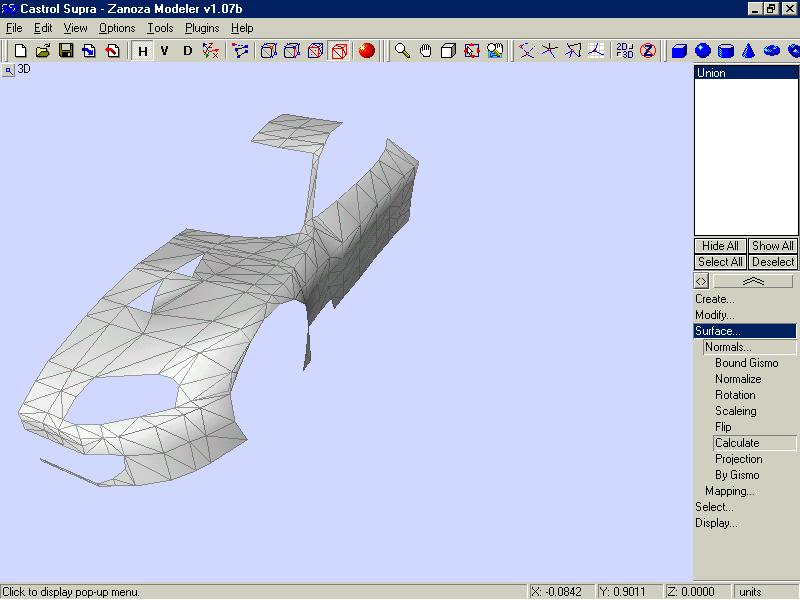Select the magnifying glass Zoom tool
Image resolution: width=800 pixels, height=600 pixels.
point(402,50)
